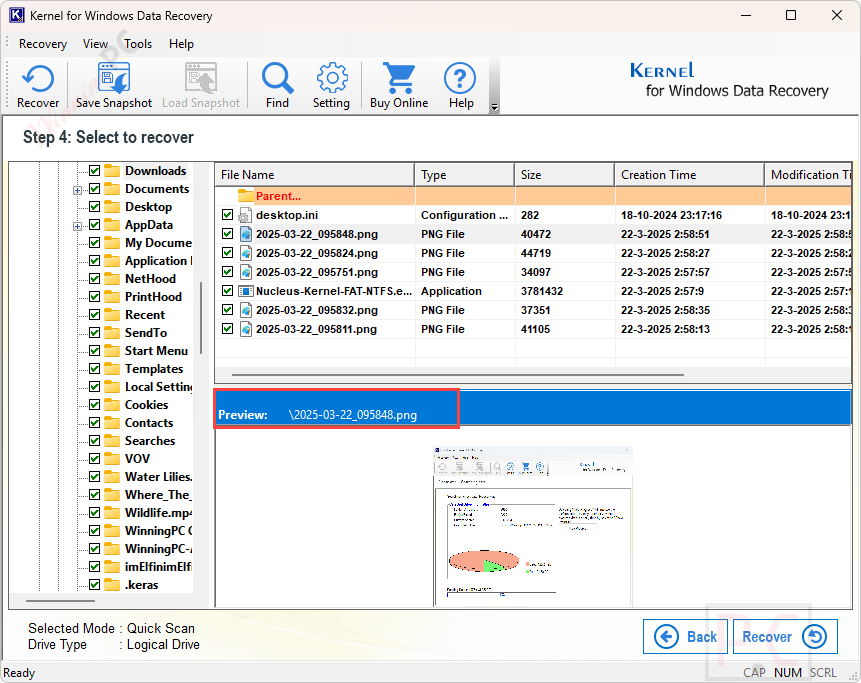Viewport: 861px width, 683px height.
Task: Select the Water Lilies folder in tree
Action: pyautogui.click(x=158, y=477)
